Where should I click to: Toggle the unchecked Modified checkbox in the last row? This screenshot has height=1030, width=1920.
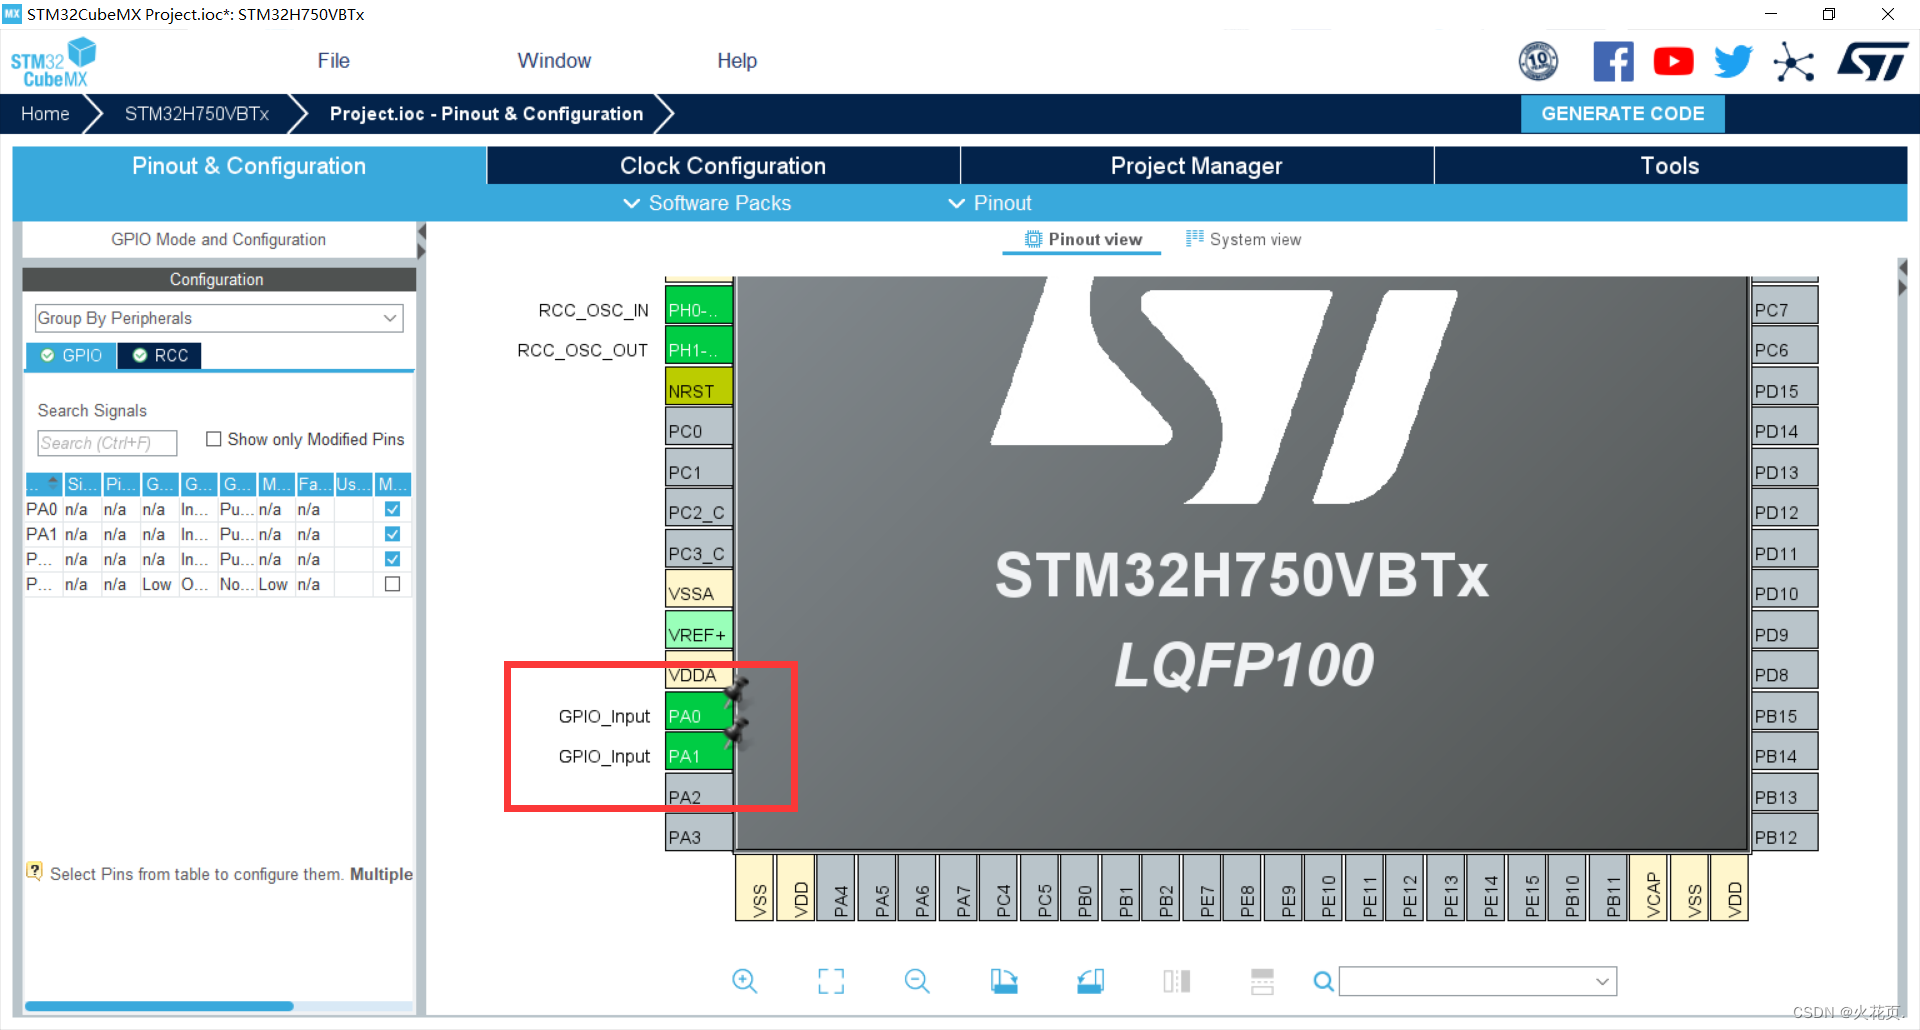pyautogui.click(x=392, y=584)
